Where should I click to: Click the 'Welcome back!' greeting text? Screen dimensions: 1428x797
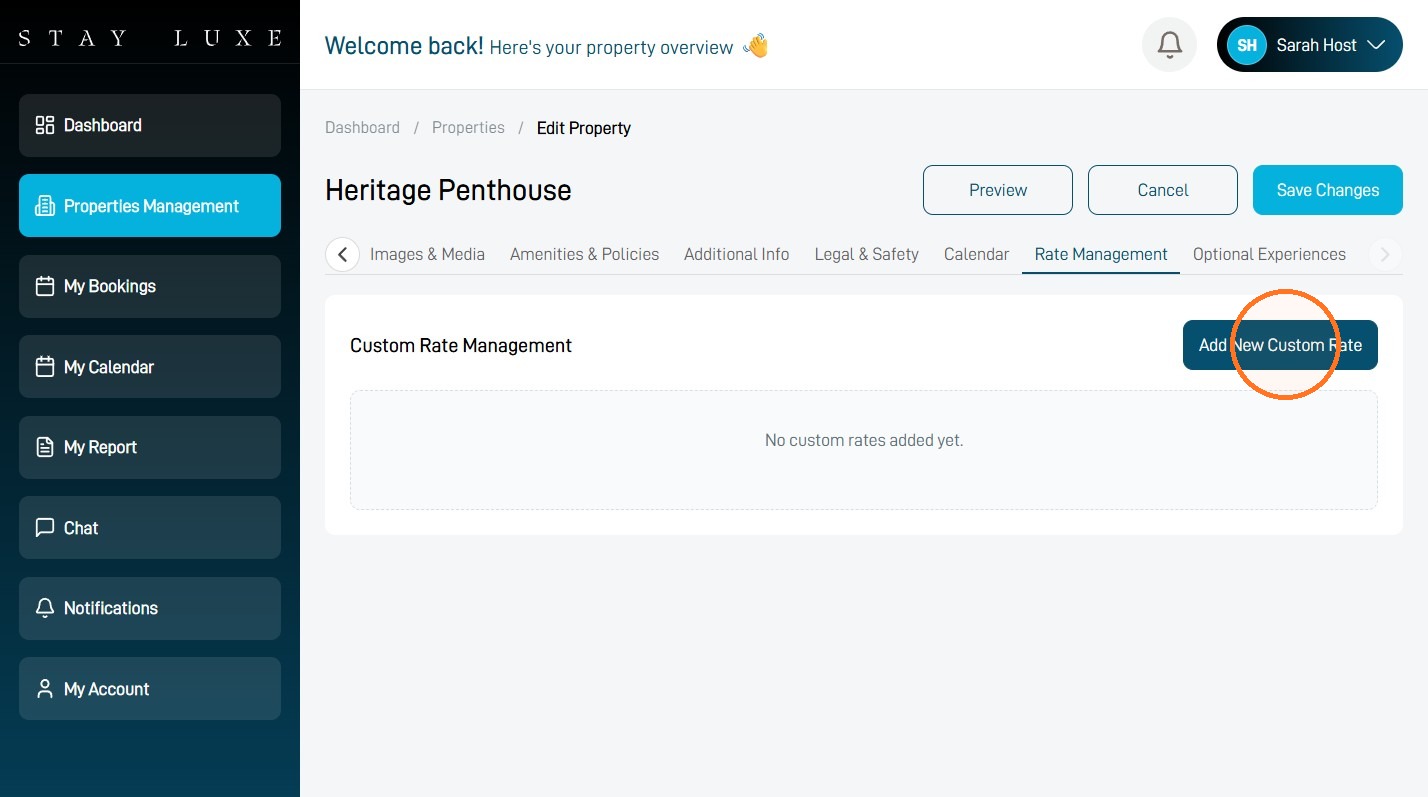tap(404, 45)
